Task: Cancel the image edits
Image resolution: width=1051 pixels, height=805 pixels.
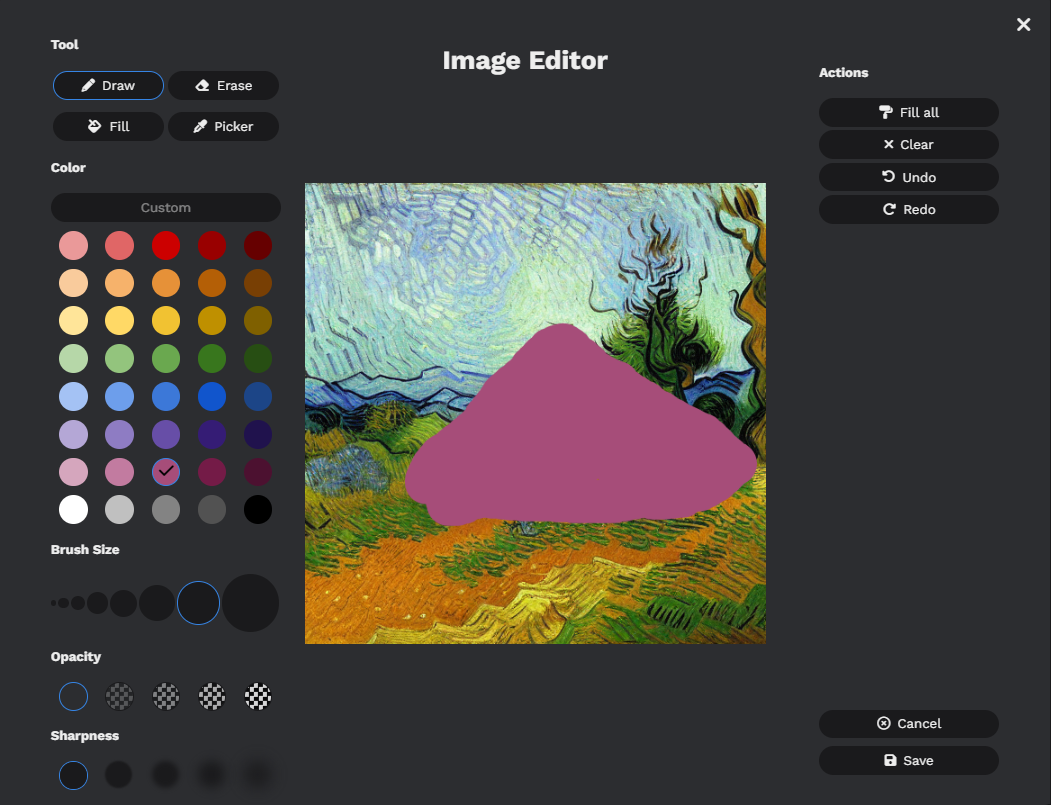Action: [908, 724]
